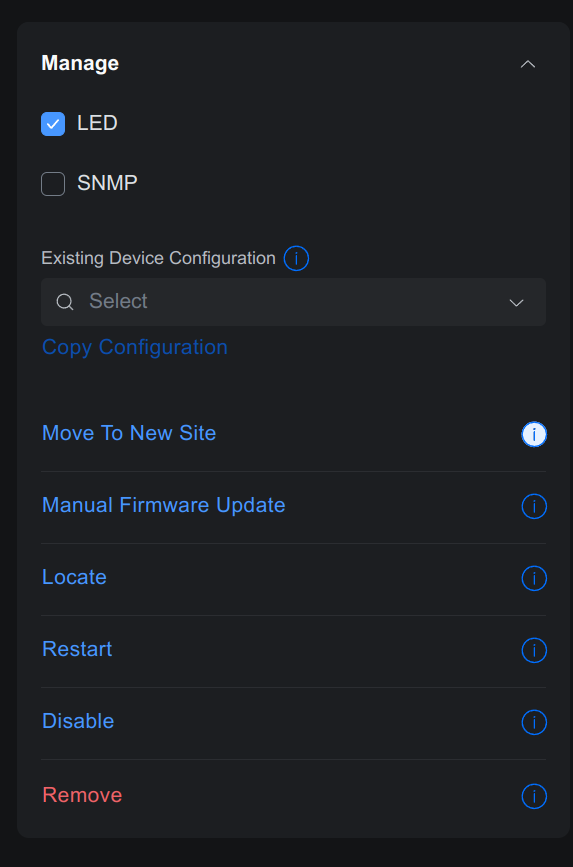Uncheck the LED checkbox
Screen dimensions: 573x867
tap(53, 124)
